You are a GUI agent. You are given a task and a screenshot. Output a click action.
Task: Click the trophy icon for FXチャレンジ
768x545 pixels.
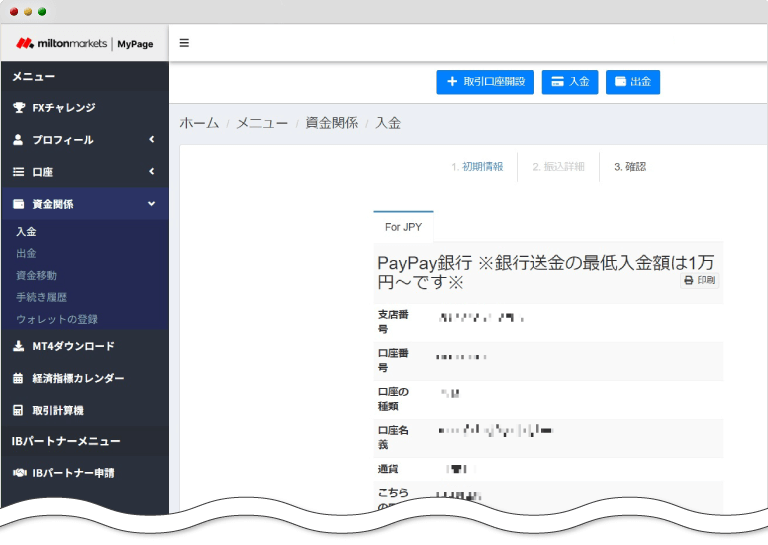pos(19,107)
